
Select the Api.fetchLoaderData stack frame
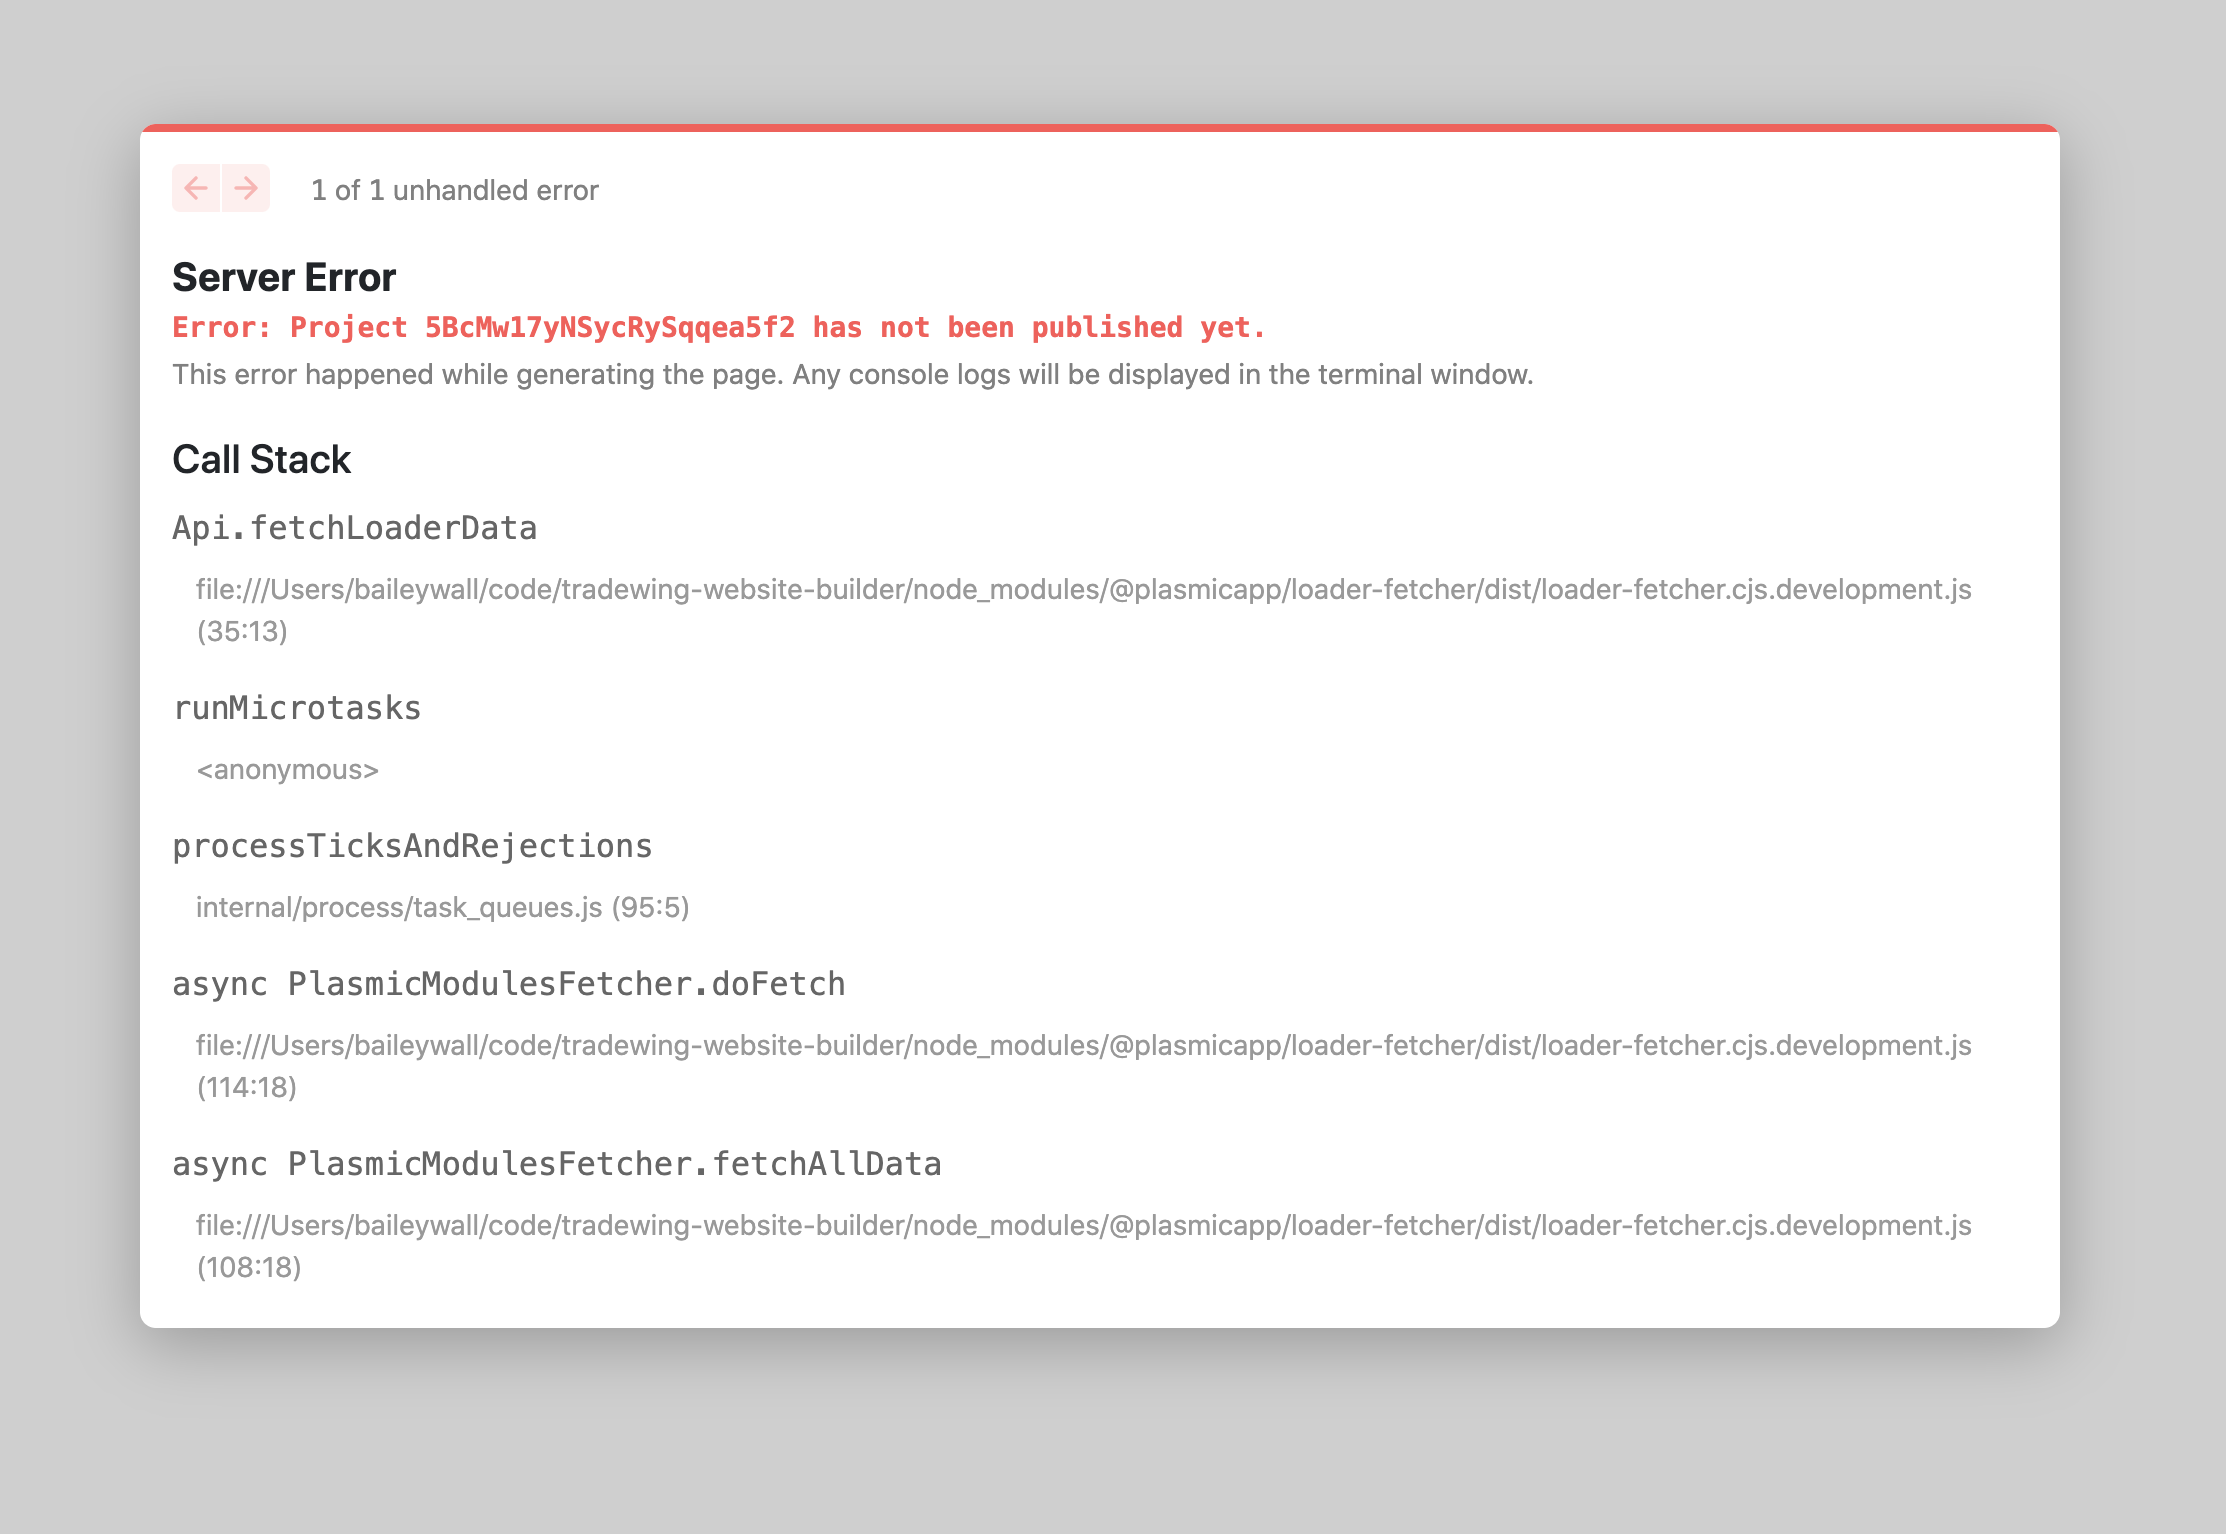click(354, 527)
